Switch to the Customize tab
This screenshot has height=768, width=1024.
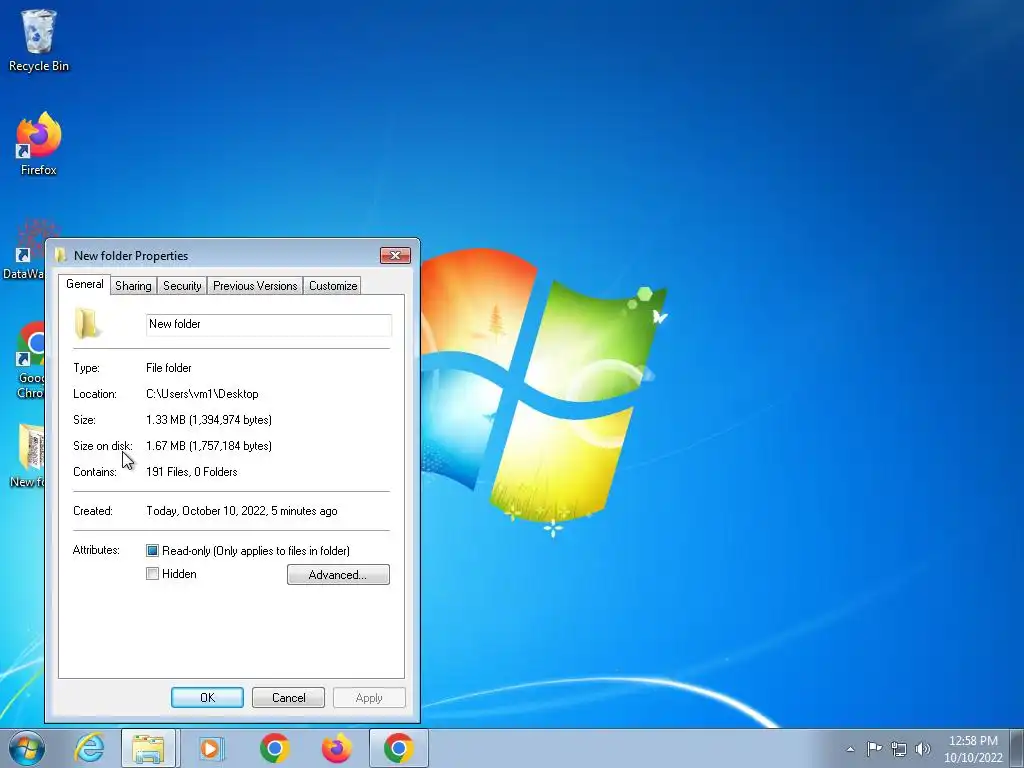click(x=333, y=285)
